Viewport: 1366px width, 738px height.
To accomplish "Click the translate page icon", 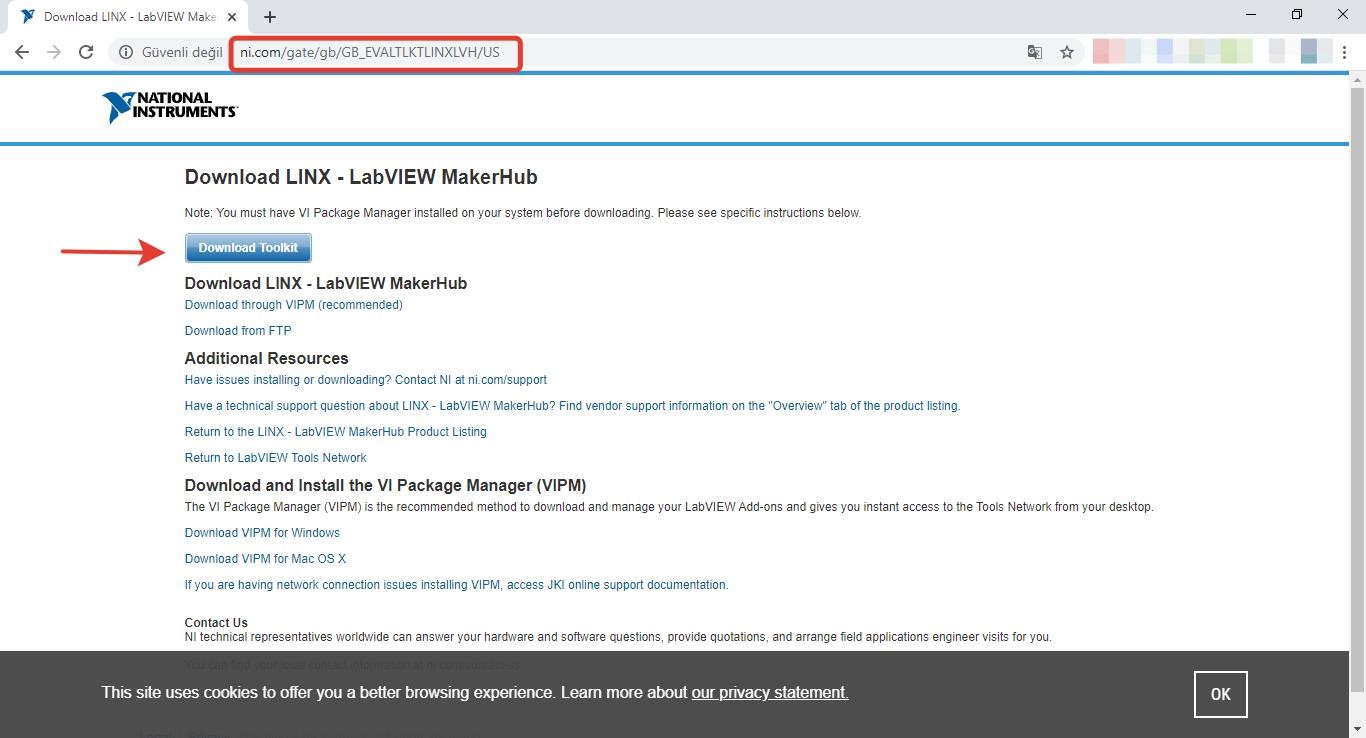I will [1035, 52].
